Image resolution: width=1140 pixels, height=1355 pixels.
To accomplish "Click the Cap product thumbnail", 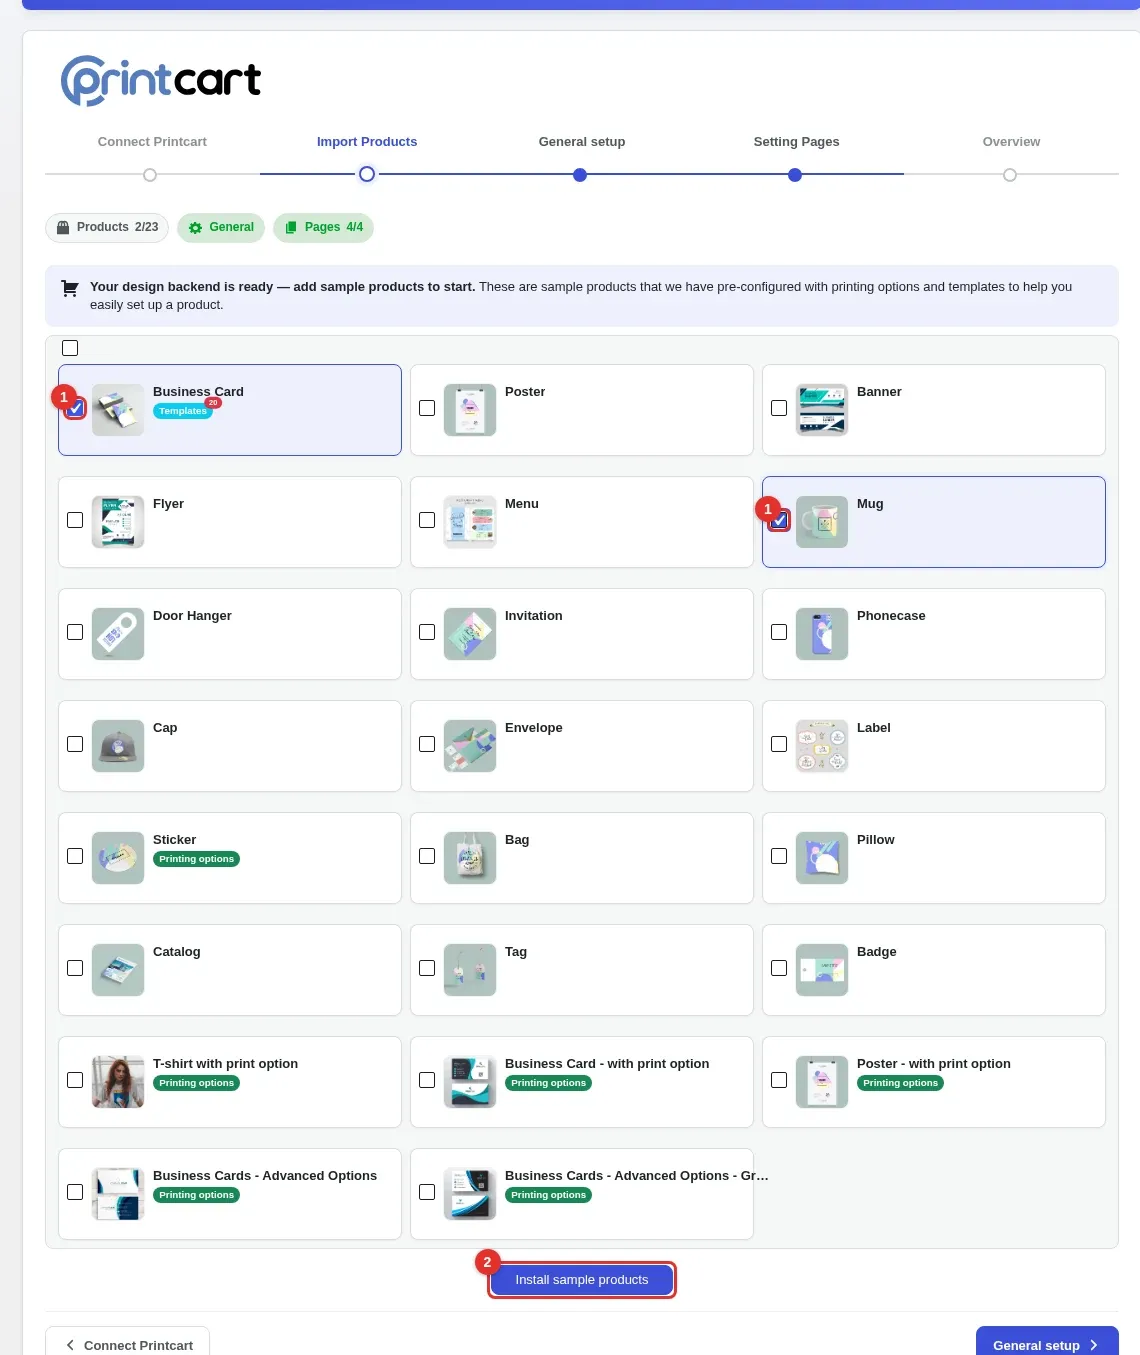I will [x=118, y=746].
